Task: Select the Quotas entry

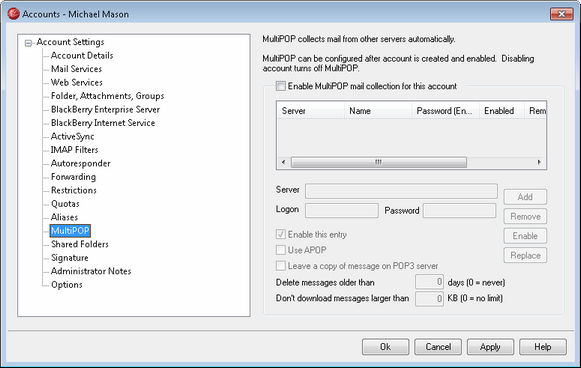Action: (65, 204)
